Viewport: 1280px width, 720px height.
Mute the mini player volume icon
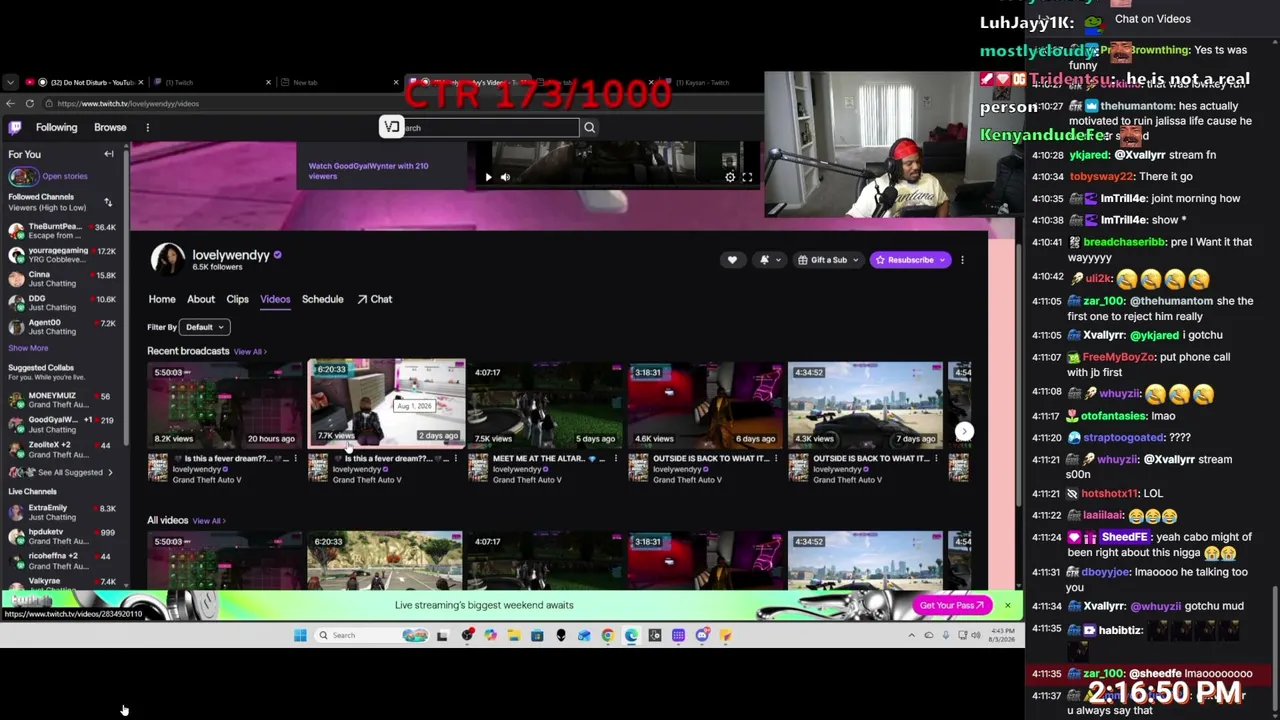[505, 177]
